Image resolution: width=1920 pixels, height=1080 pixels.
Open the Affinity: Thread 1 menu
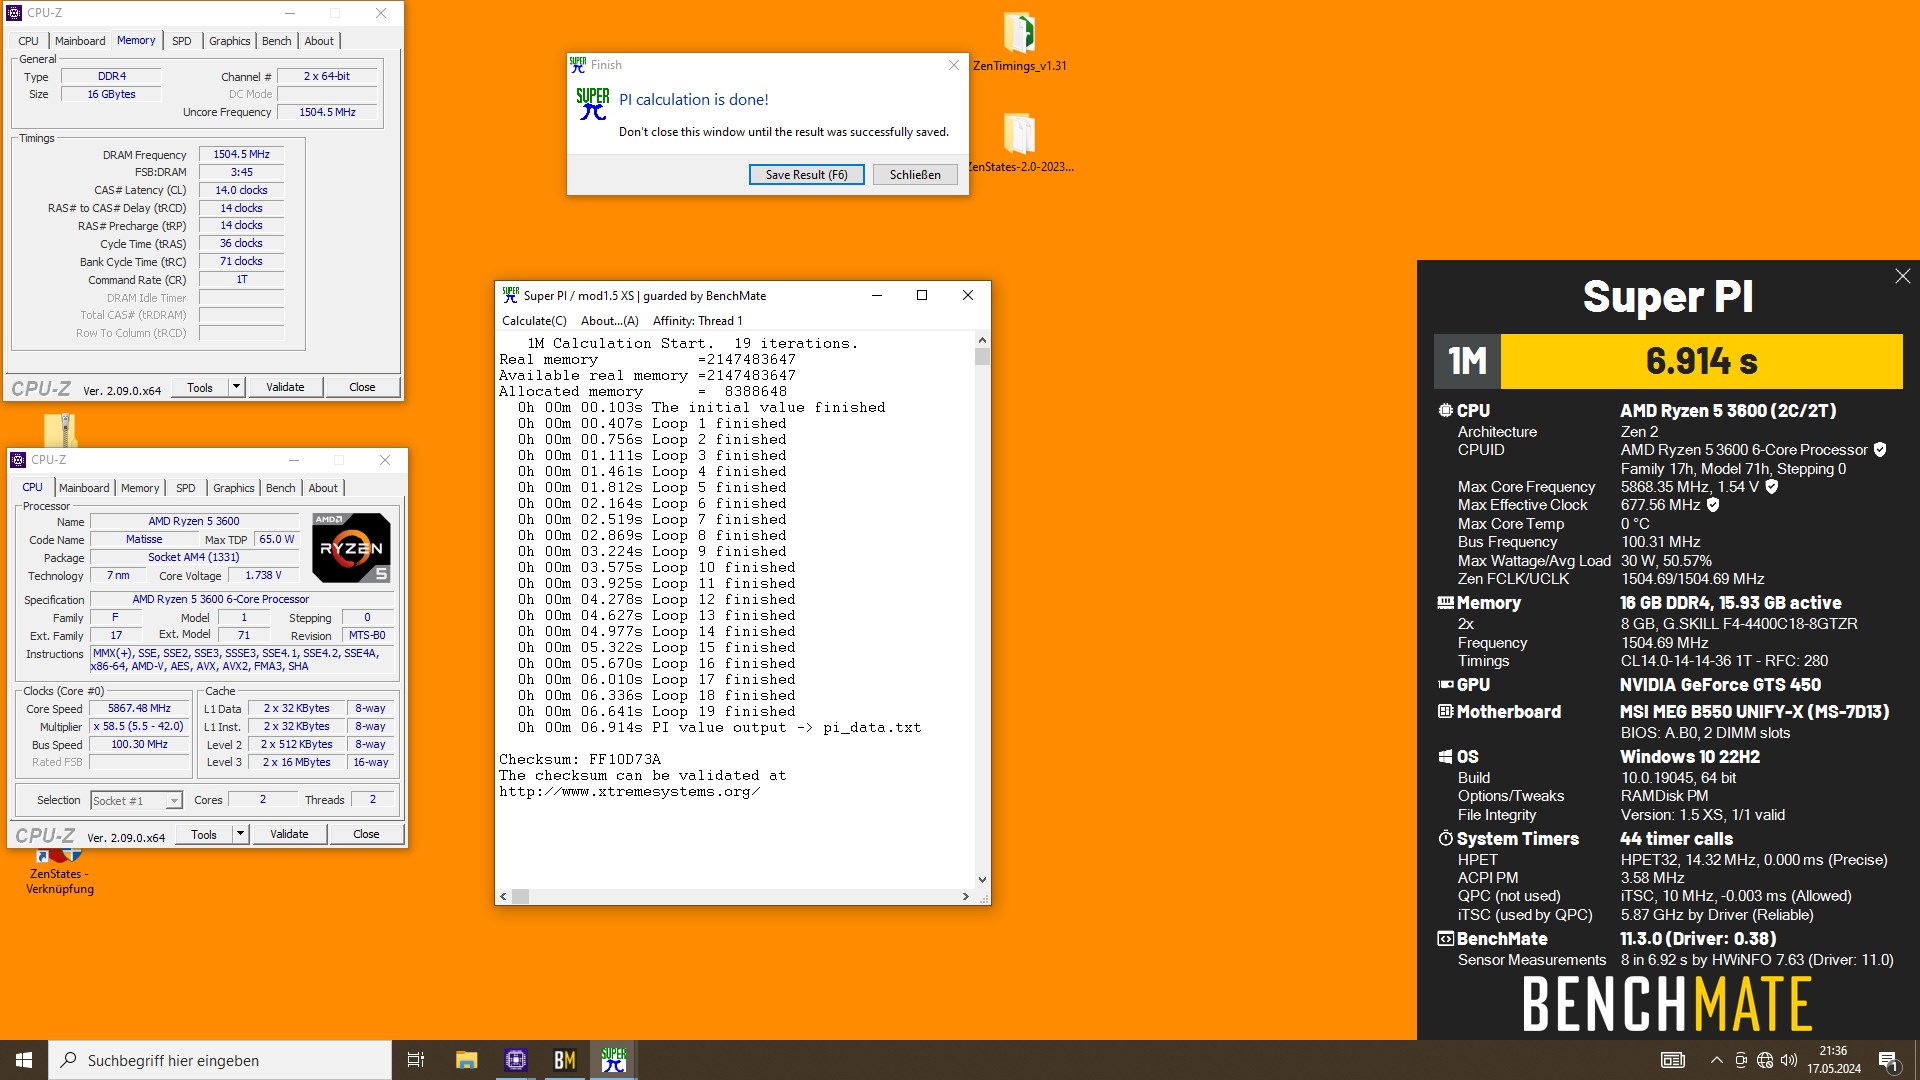pyautogui.click(x=698, y=321)
